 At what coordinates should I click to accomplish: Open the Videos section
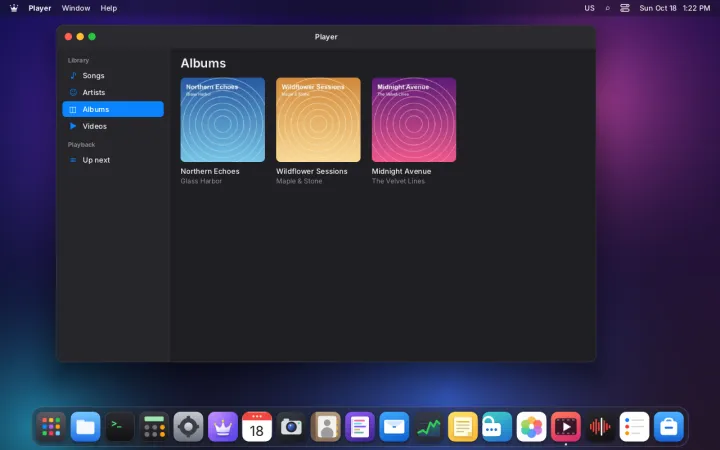pos(113,126)
